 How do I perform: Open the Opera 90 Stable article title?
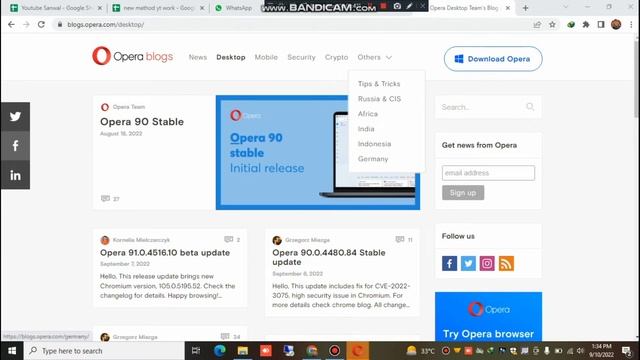tap(142, 122)
